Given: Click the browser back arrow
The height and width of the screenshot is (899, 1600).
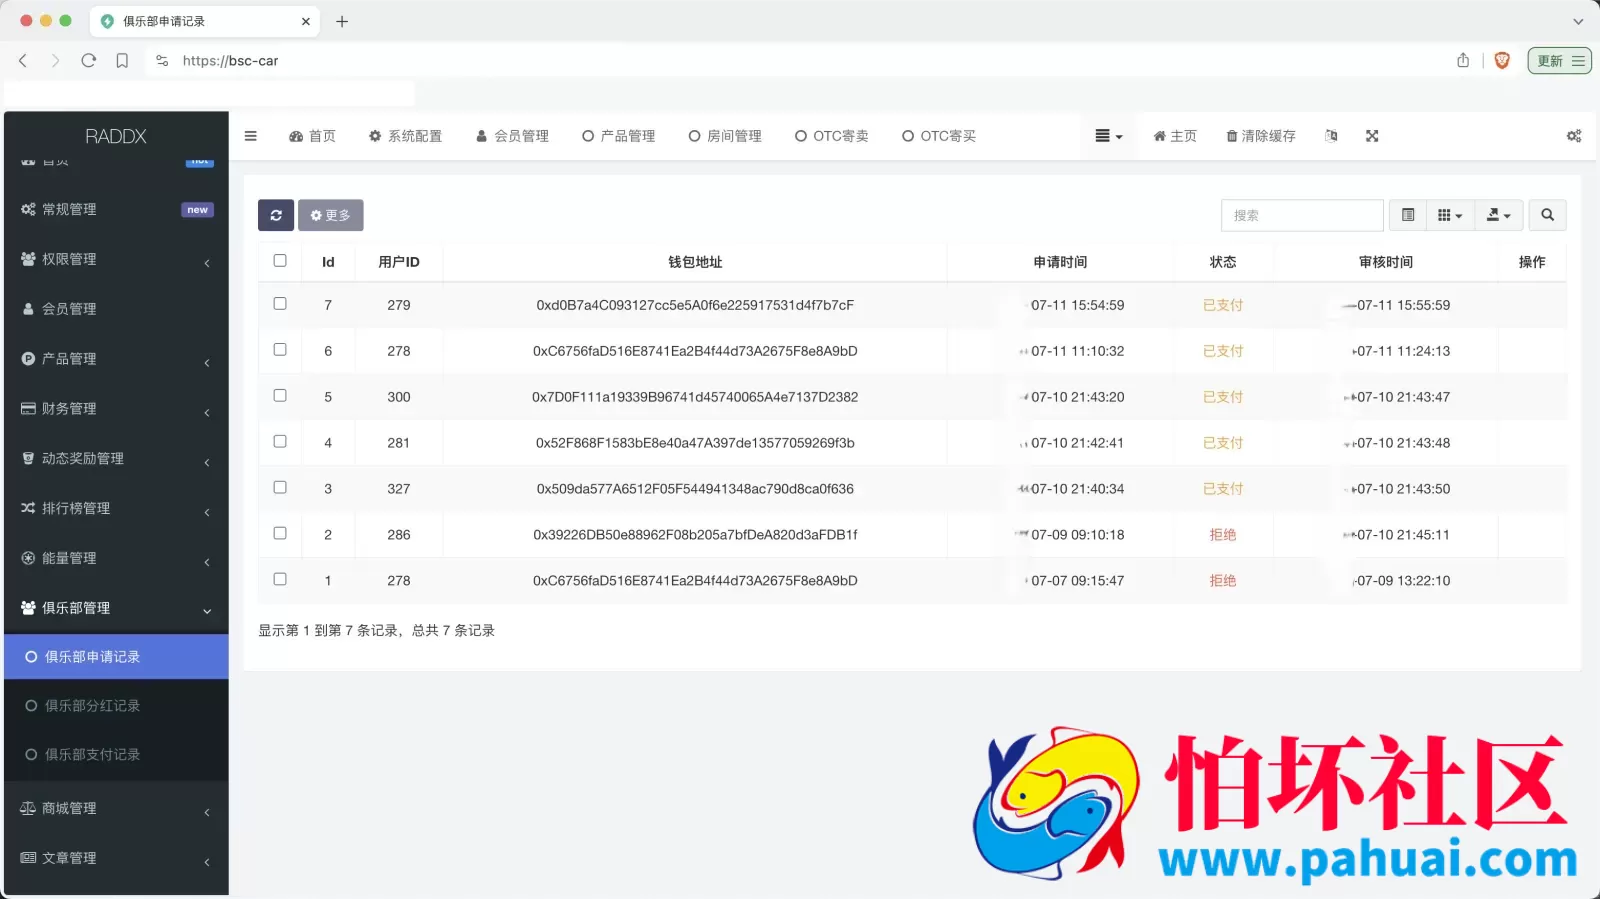Looking at the screenshot, I should [23, 61].
